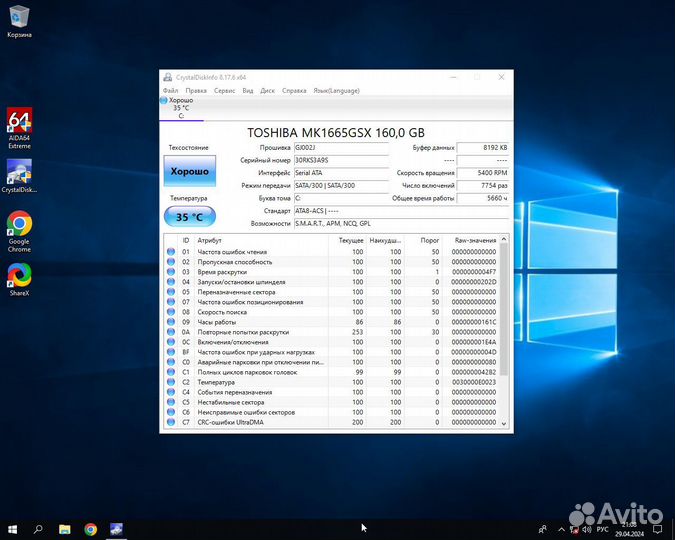Click the Буква тома field C:
This screenshot has width=675, height=540.
click(341, 198)
